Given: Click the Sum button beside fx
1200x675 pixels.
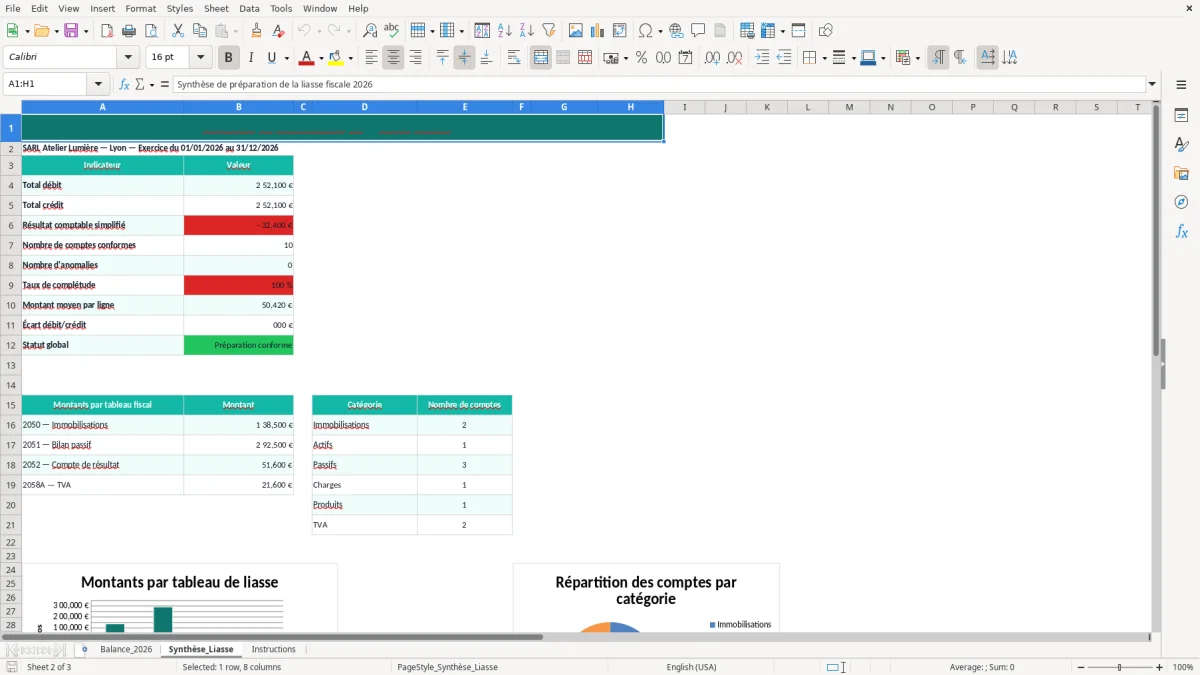Looking at the screenshot, I should (140, 85).
